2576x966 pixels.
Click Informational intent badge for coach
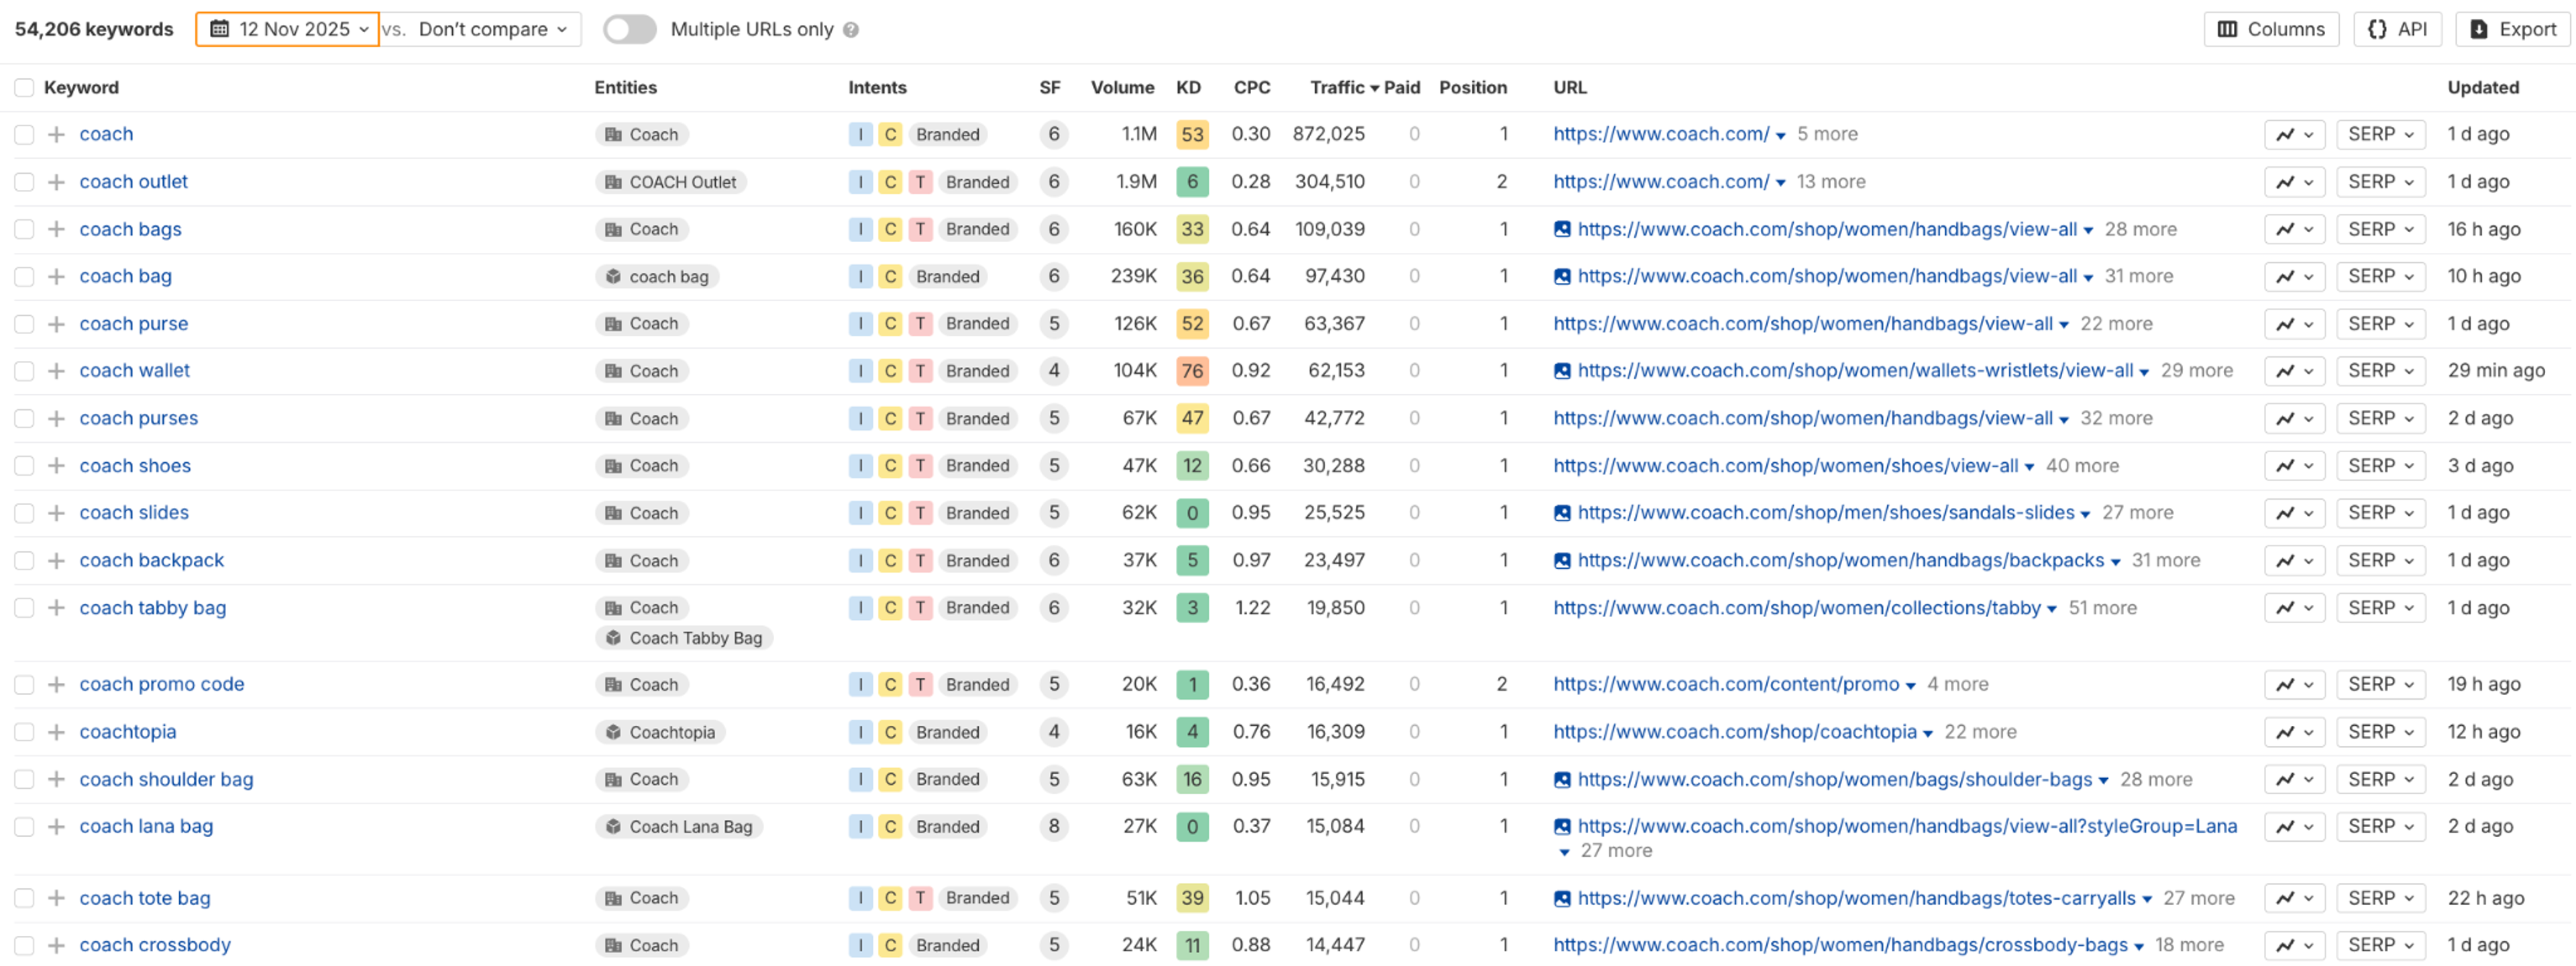(x=860, y=134)
